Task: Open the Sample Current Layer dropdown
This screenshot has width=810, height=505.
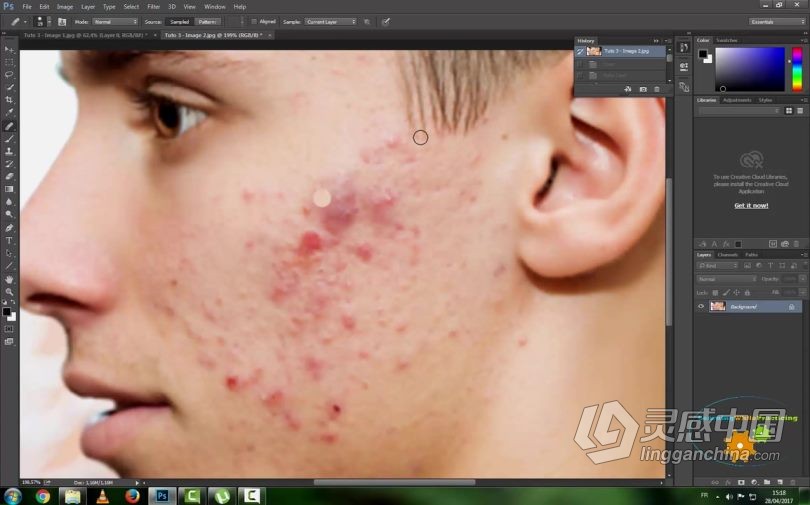Action: 330,22
